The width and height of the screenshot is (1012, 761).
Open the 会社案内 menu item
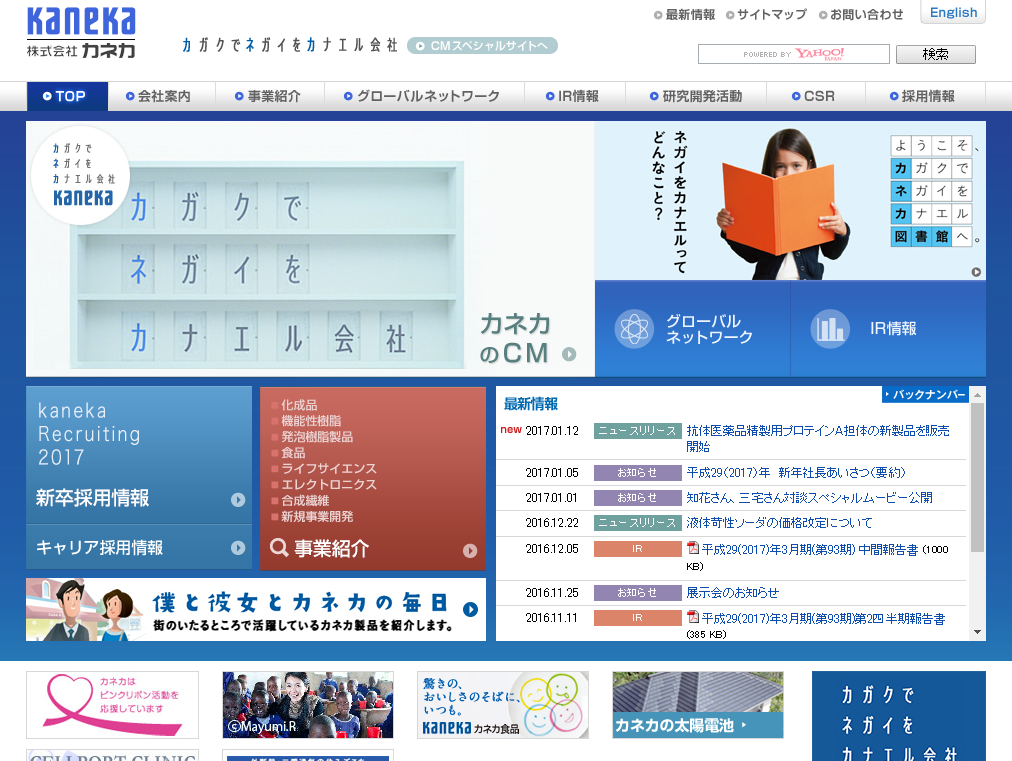pos(158,96)
